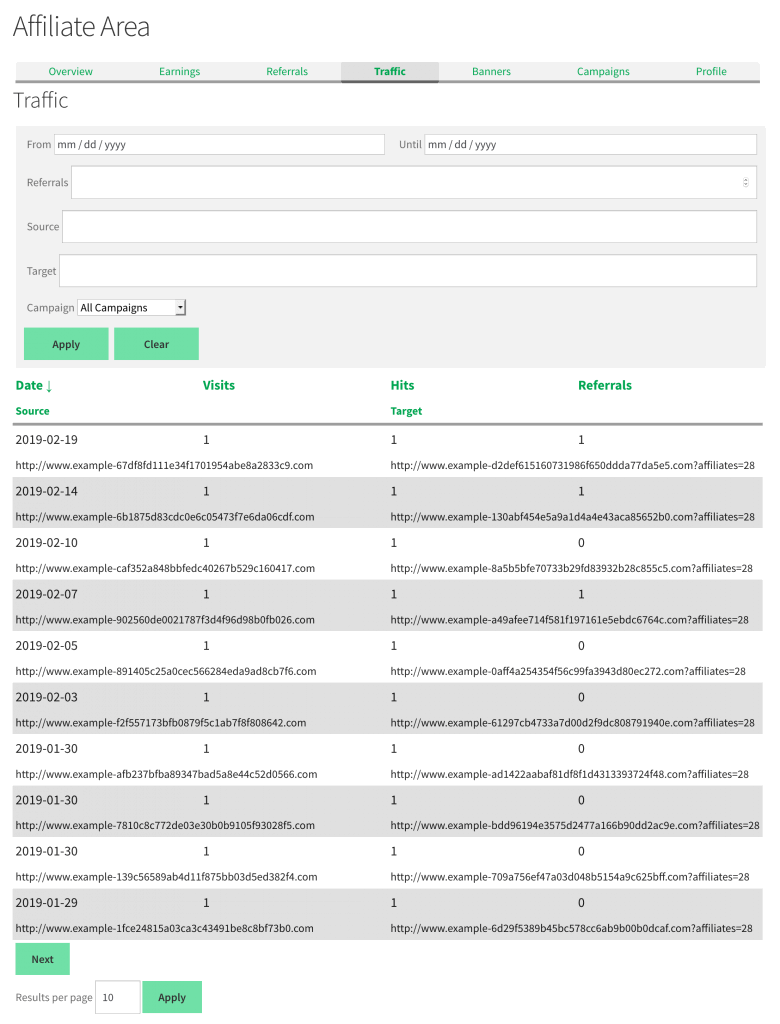Select target URL starting example-709a756e

[570, 877]
